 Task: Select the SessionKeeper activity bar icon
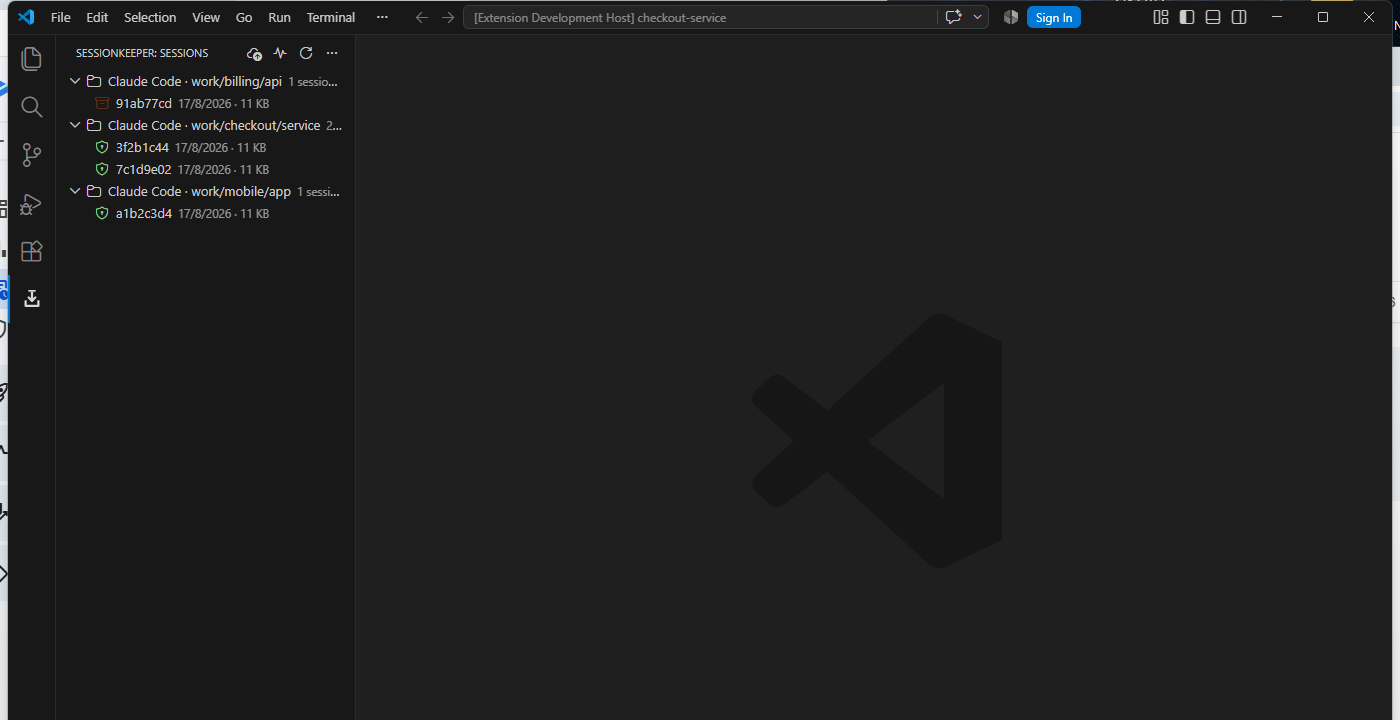32,298
